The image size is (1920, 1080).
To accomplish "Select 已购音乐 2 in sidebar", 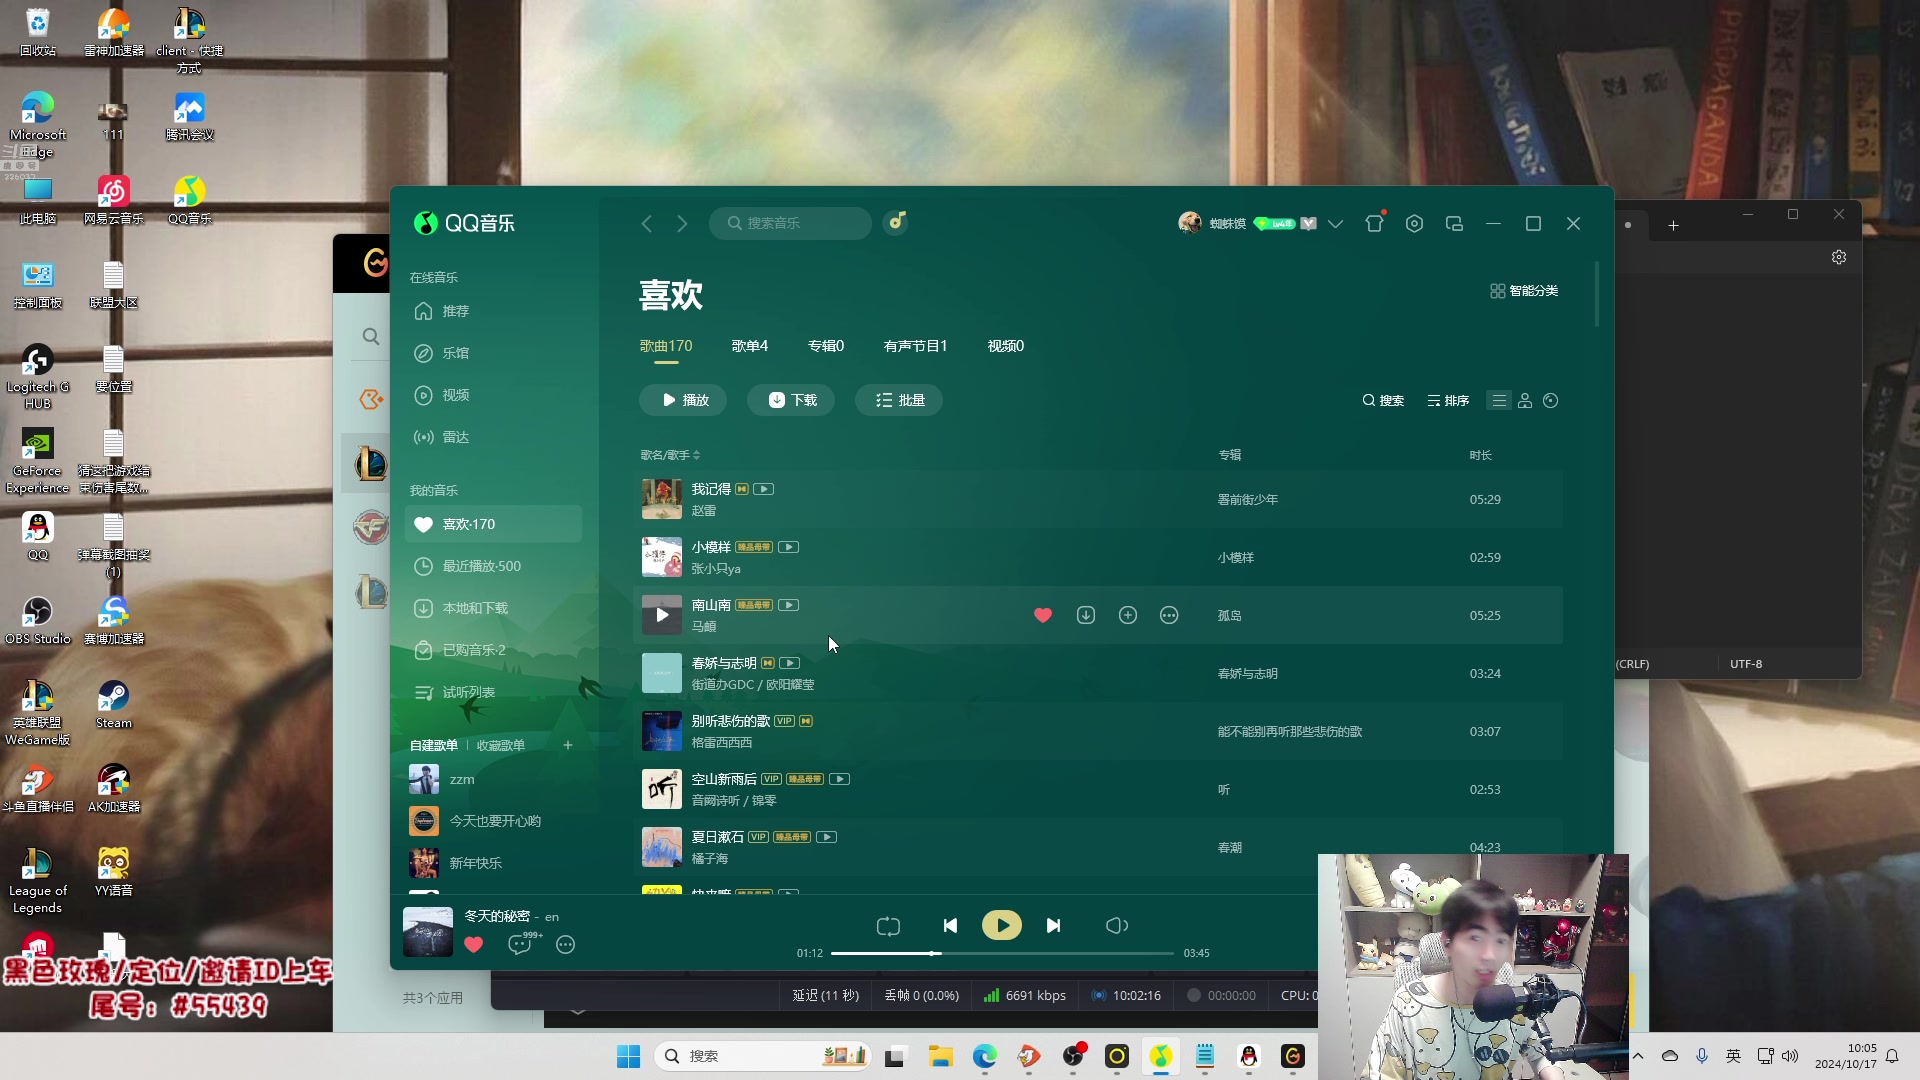I will pos(493,650).
